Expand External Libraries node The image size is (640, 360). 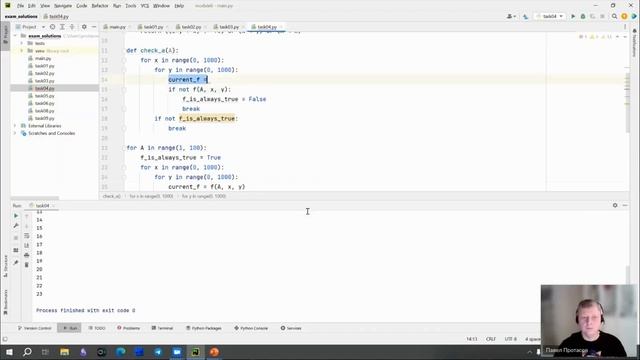point(16,126)
